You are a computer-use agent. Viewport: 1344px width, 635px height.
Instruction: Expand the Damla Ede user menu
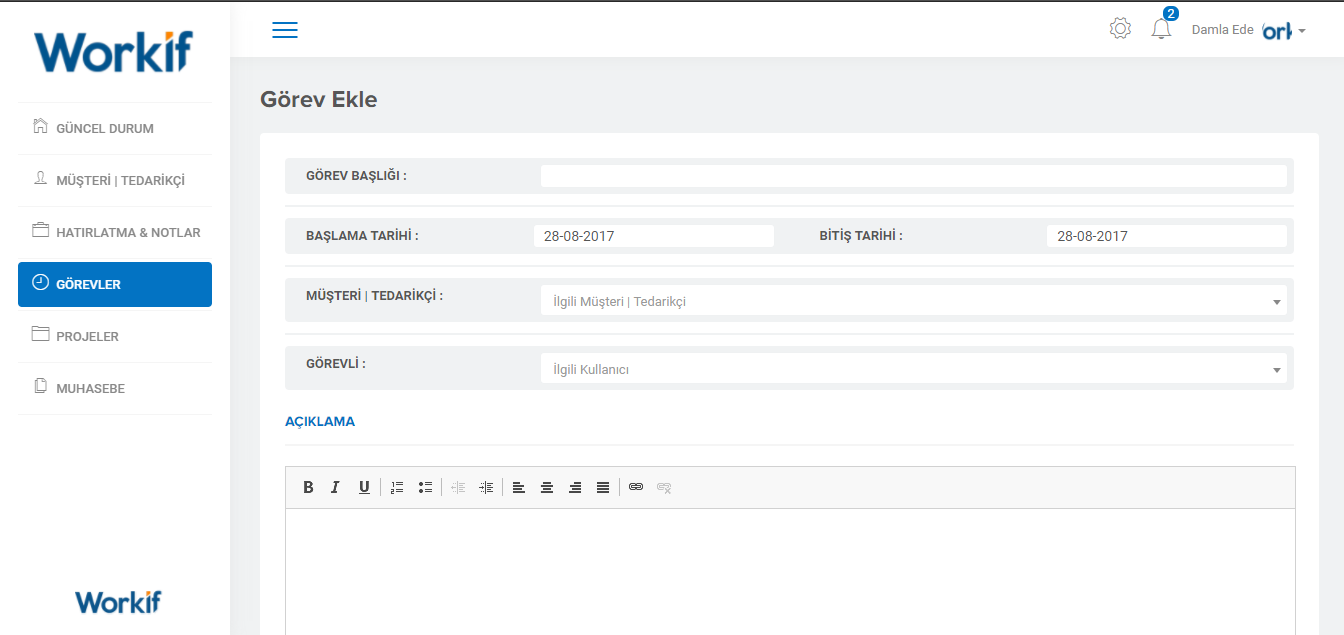tap(1248, 30)
